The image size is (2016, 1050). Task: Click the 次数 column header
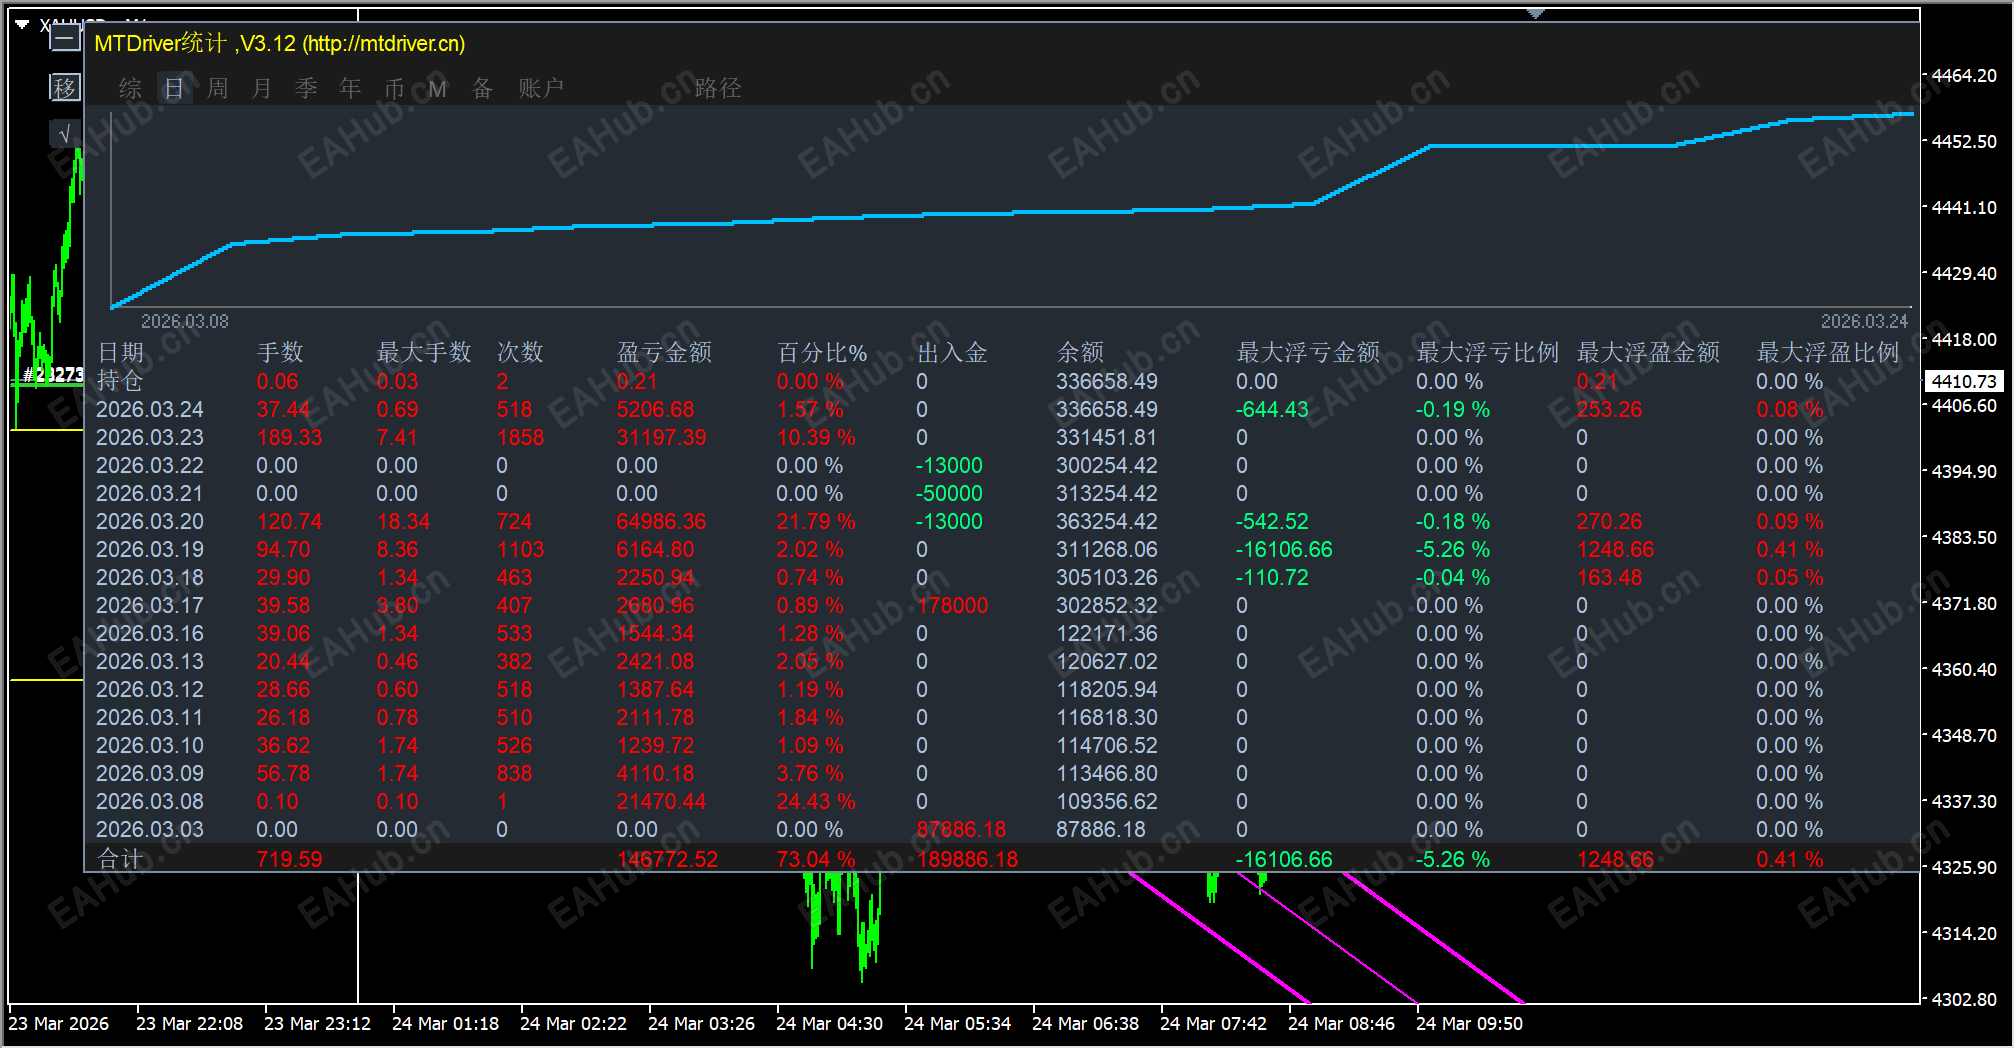click(x=520, y=352)
